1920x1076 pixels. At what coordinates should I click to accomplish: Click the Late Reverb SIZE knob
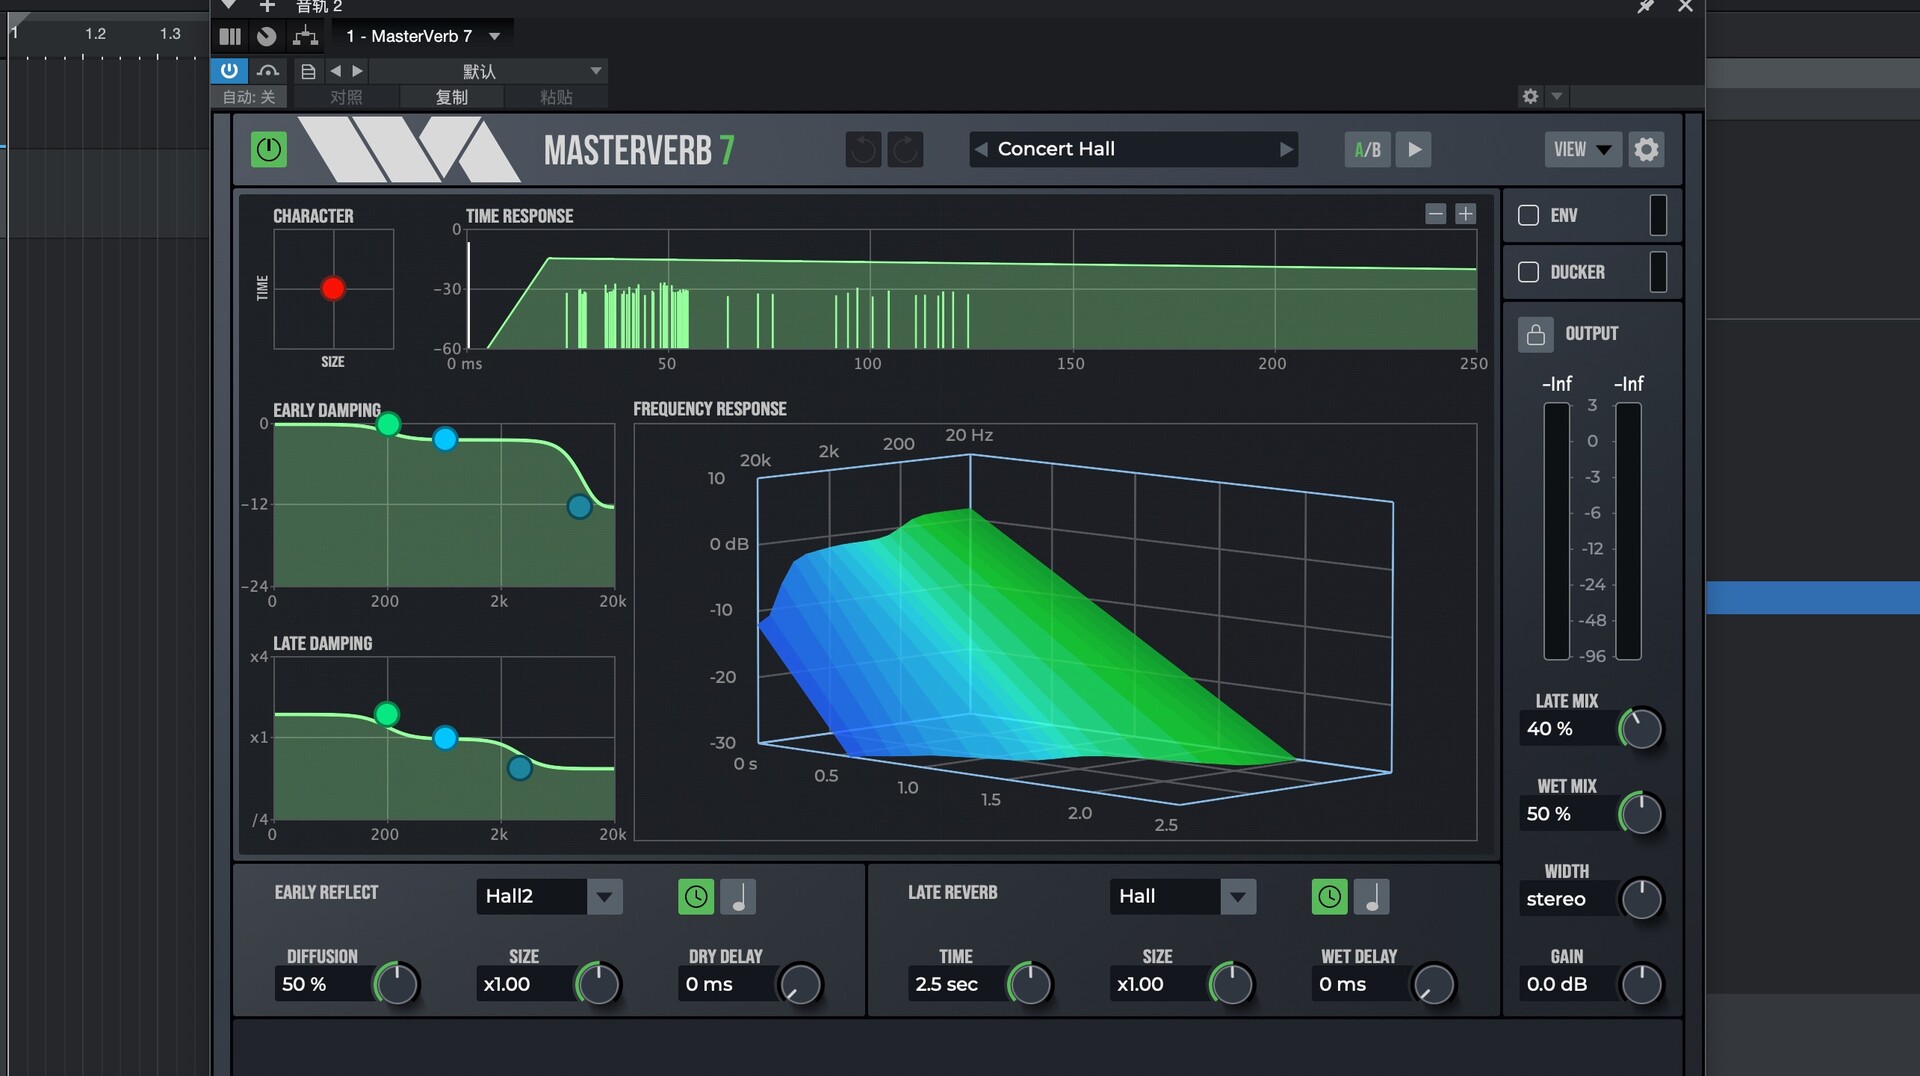(x=1231, y=984)
